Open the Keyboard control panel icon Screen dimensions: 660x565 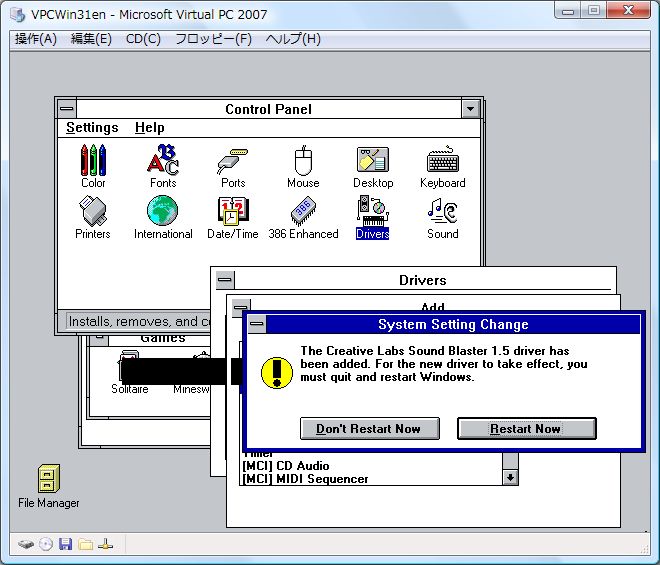coord(443,166)
